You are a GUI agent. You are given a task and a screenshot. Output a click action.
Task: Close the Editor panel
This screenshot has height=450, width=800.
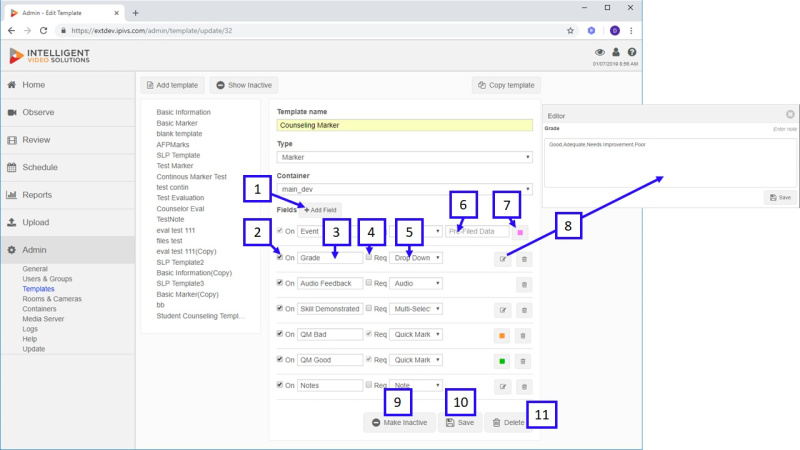(x=790, y=114)
